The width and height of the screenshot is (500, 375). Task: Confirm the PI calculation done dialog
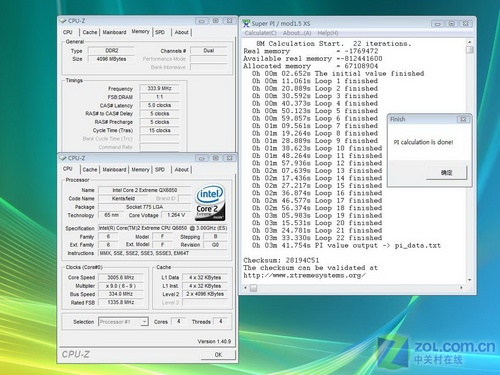447,173
